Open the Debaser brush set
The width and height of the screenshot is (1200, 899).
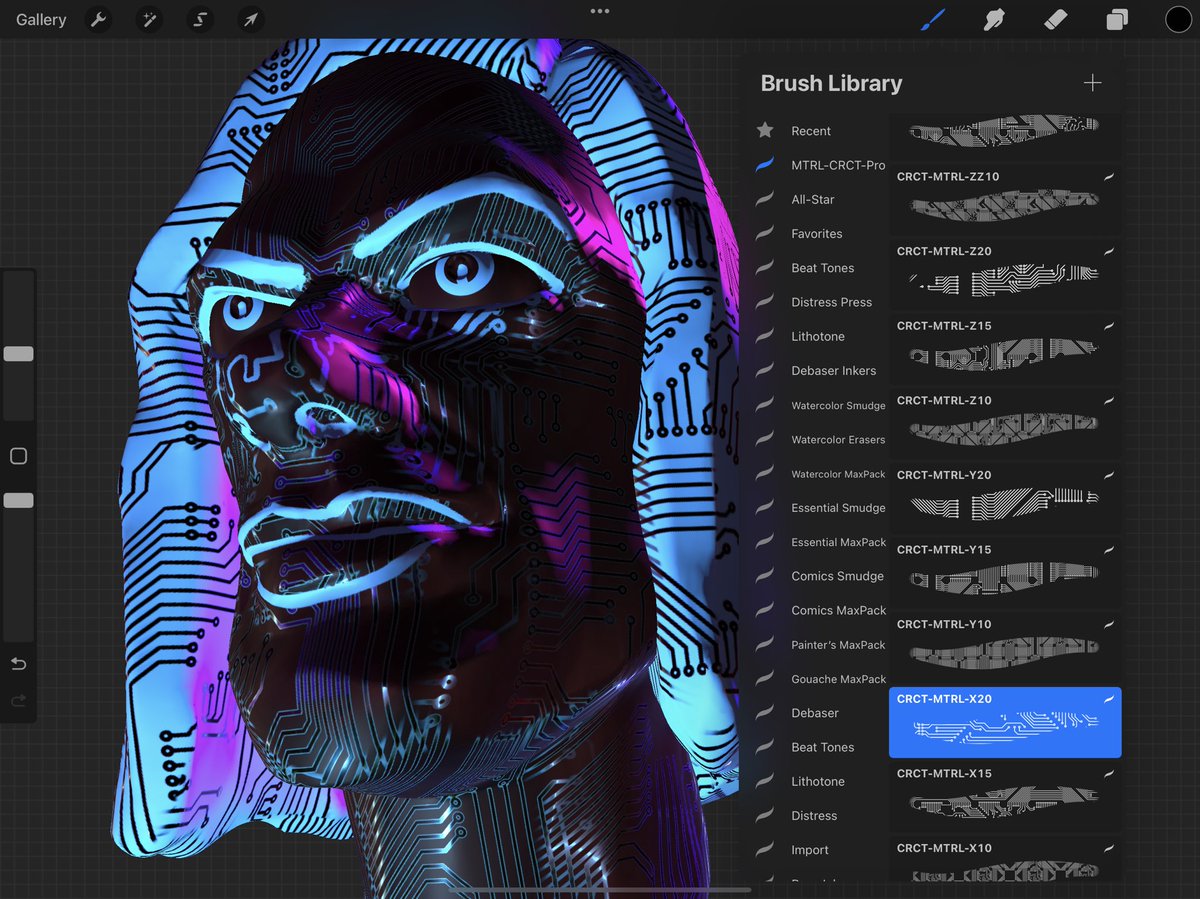tap(815, 713)
